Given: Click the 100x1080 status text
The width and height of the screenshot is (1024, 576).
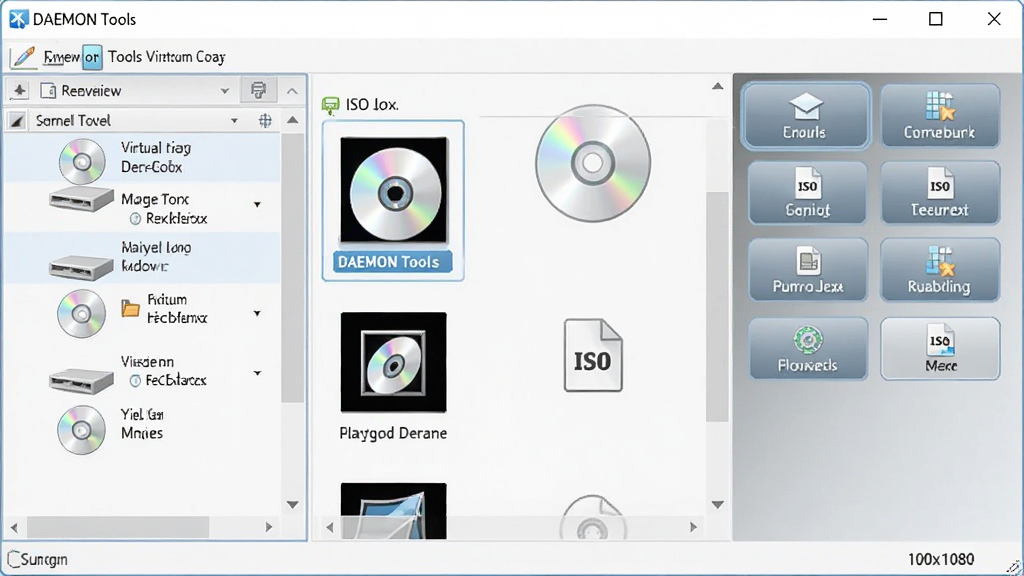Looking at the screenshot, I should (x=940, y=560).
